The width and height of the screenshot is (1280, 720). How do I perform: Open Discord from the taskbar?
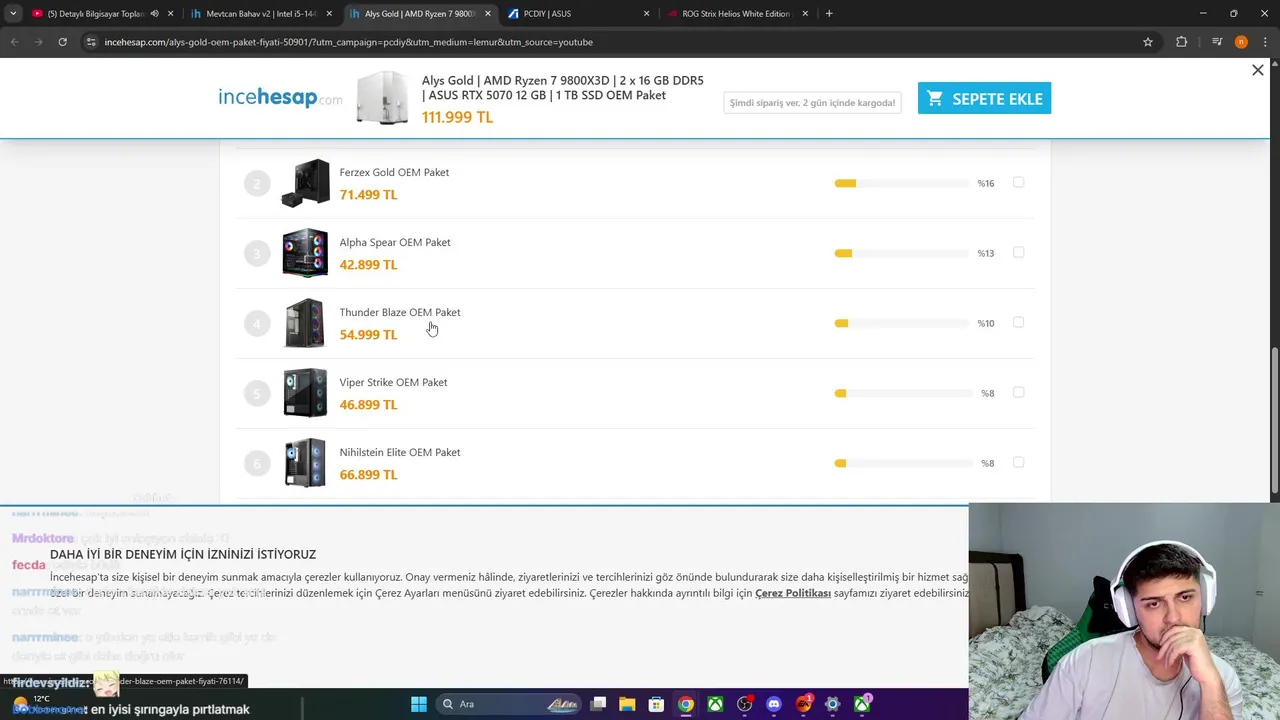coord(773,704)
